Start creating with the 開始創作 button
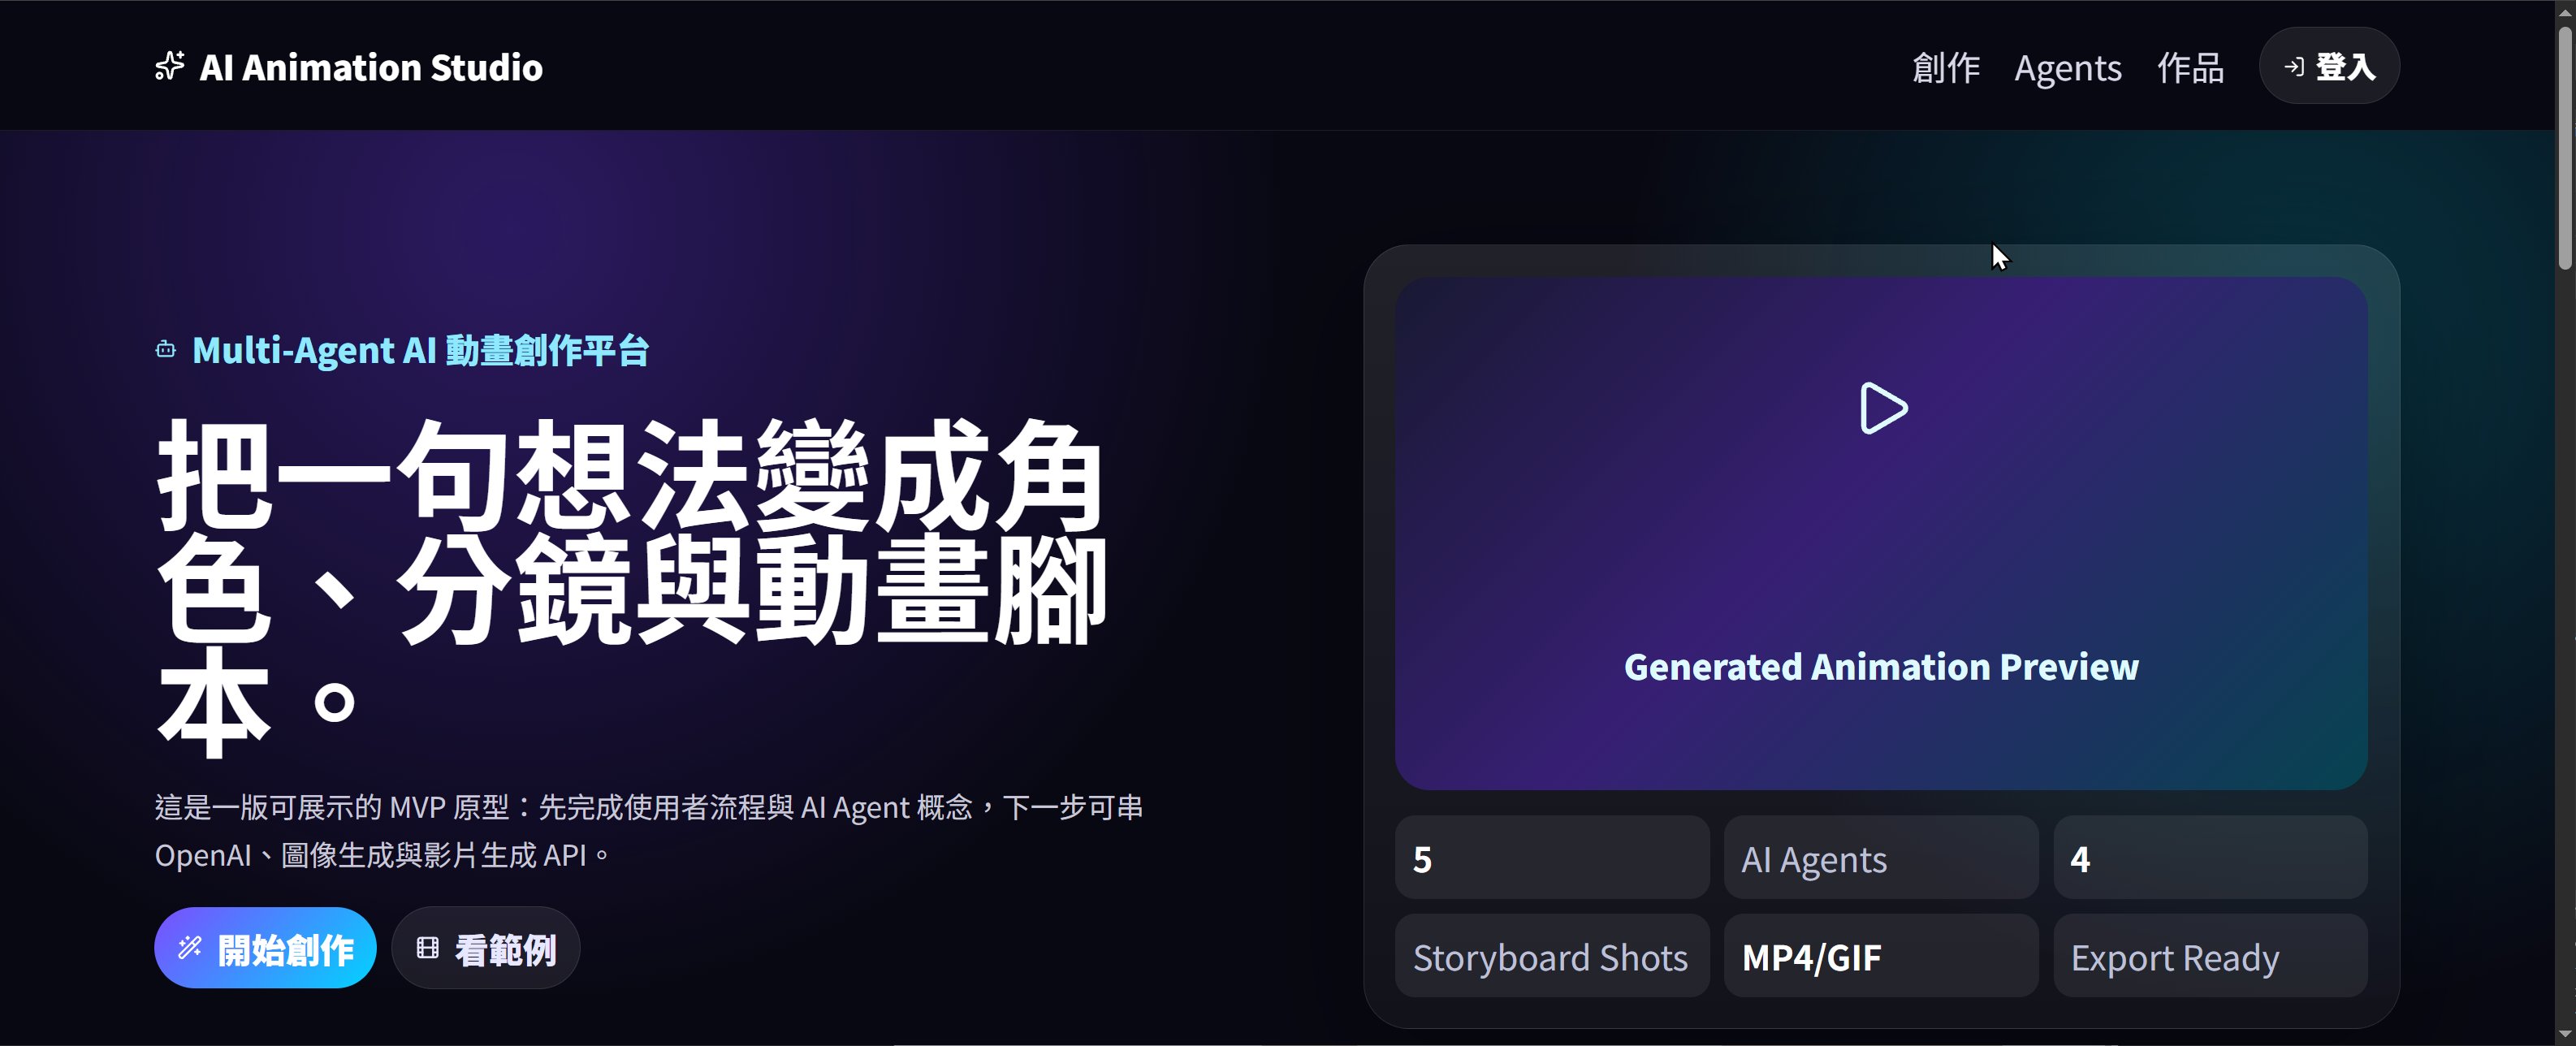Image resolution: width=2576 pixels, height=1046 pixels. pyautogui.click(x=265, y=948)
